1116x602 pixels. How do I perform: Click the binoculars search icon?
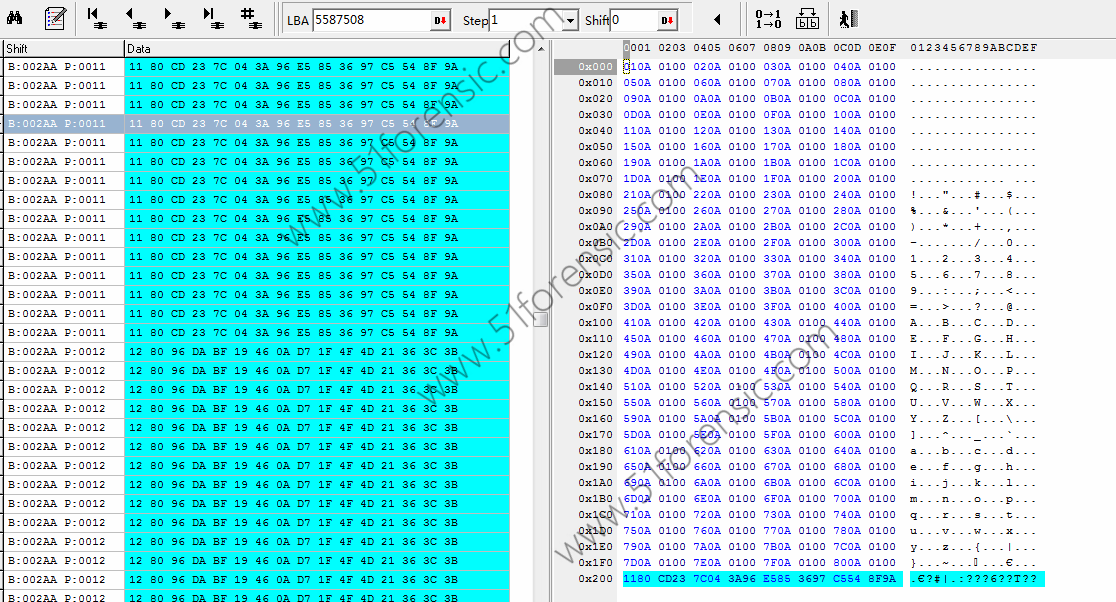coord(16,17)
